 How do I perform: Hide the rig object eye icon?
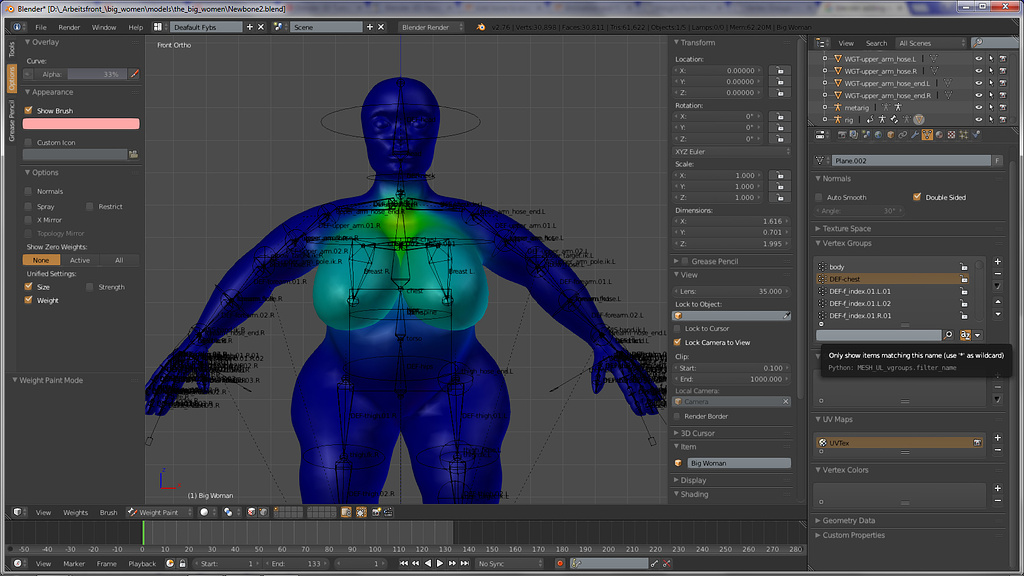click(x=978, y=120)
